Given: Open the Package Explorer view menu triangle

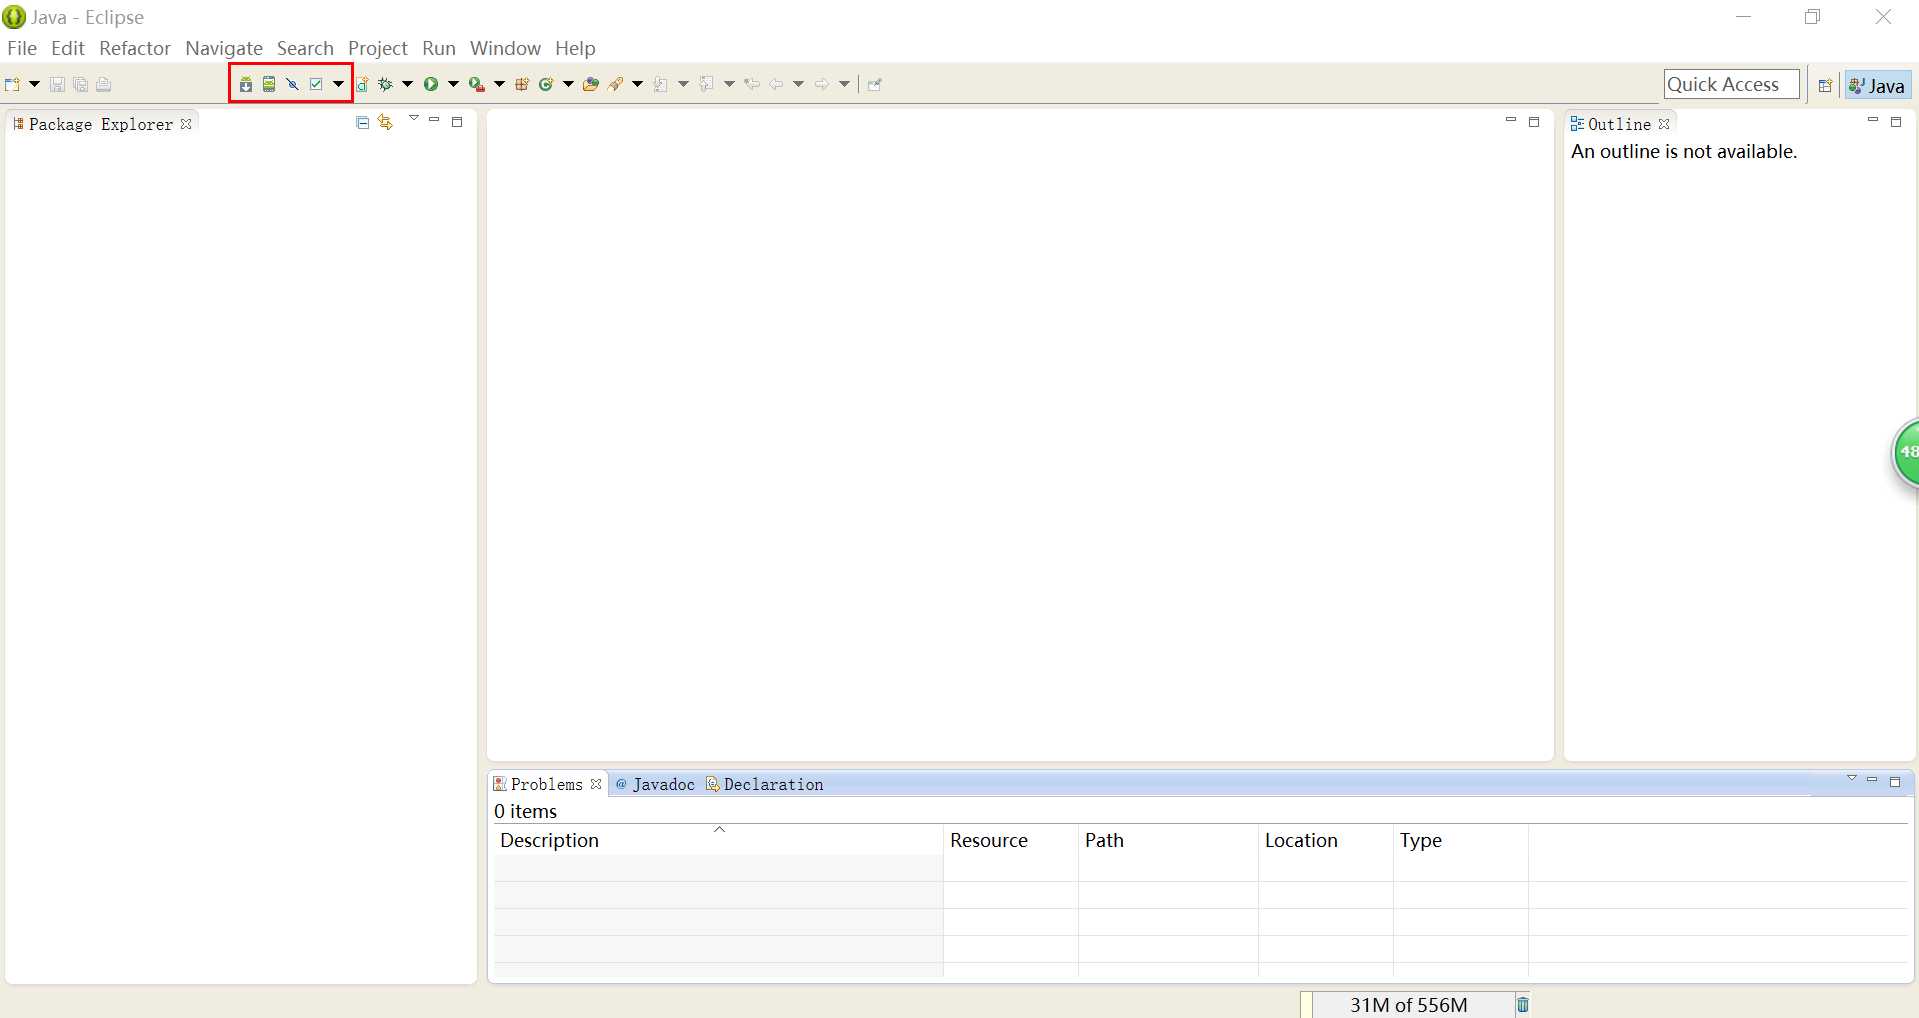Looking at the screenshot, I should coord(413,118).
